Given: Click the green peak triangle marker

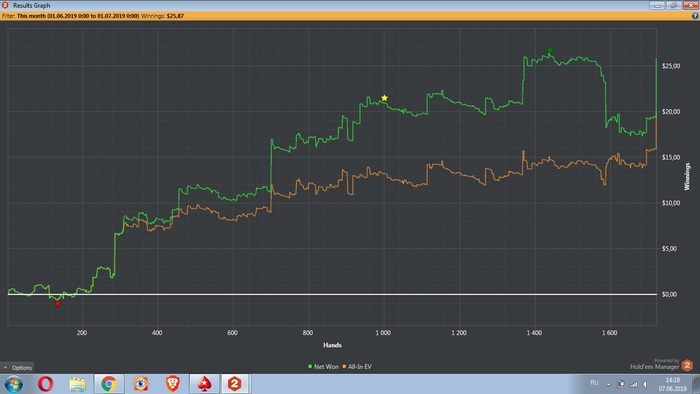Looking at the screenshot, I should coord(550,50).
